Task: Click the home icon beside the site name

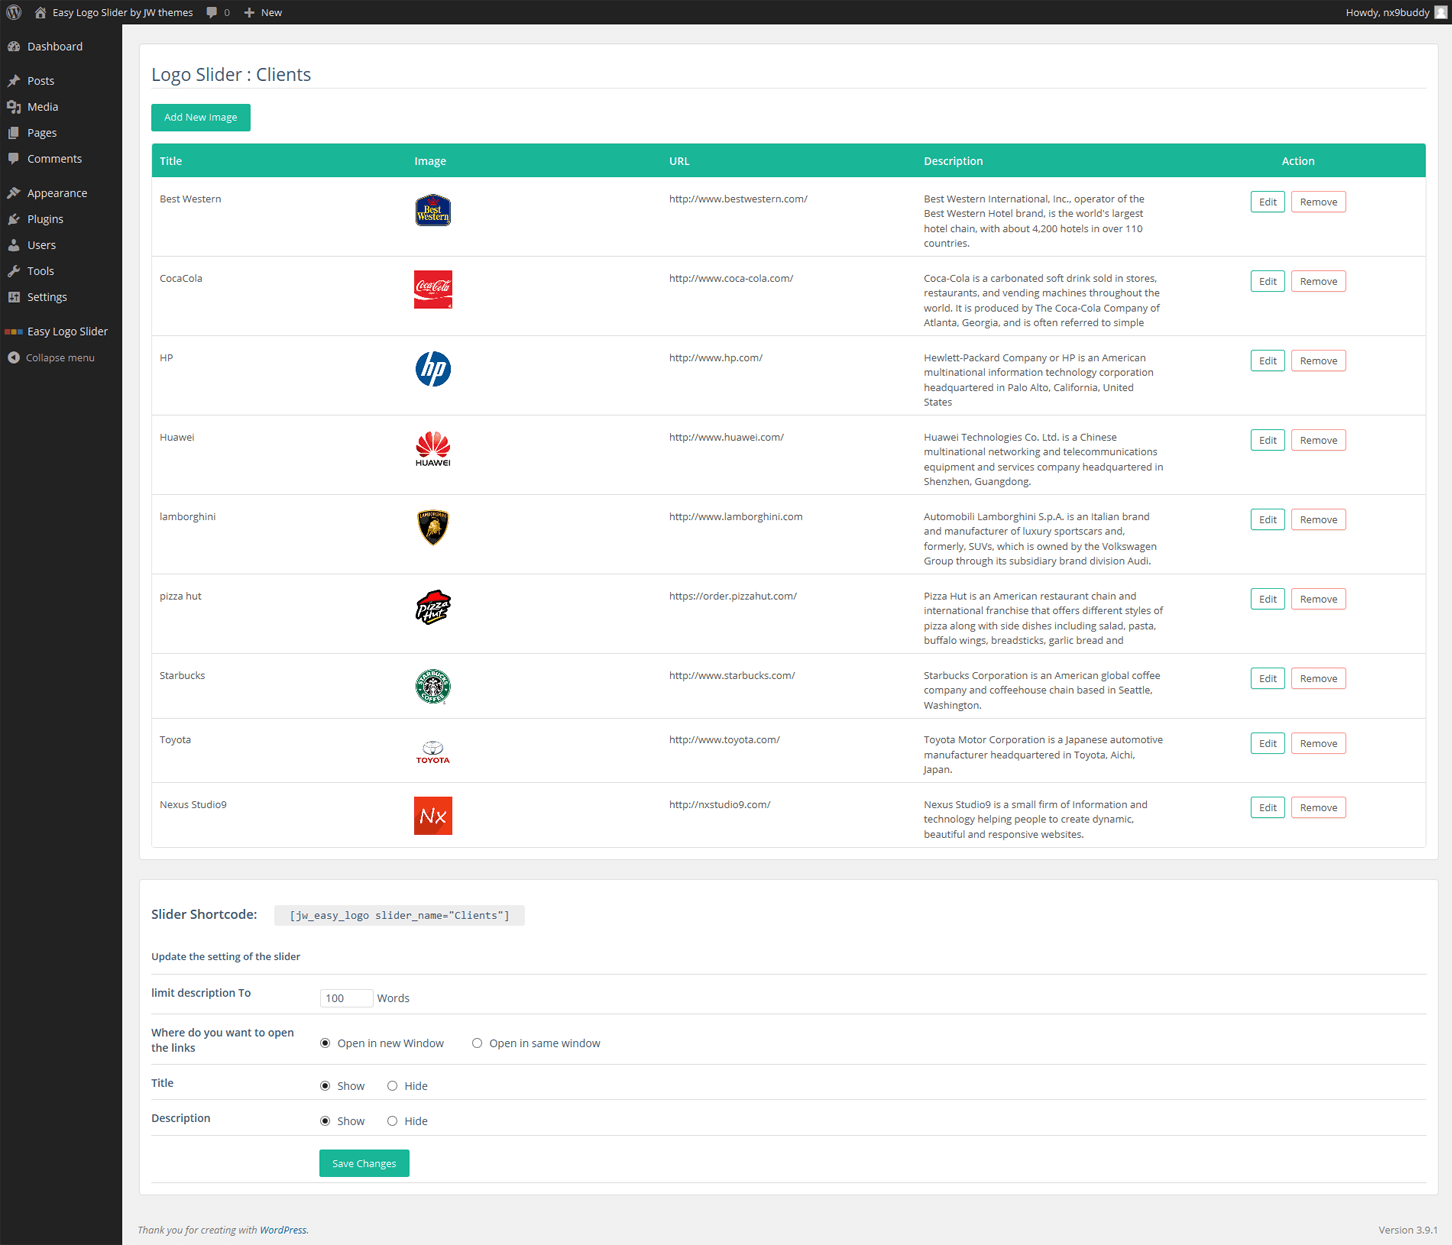Action: [40, 12]
